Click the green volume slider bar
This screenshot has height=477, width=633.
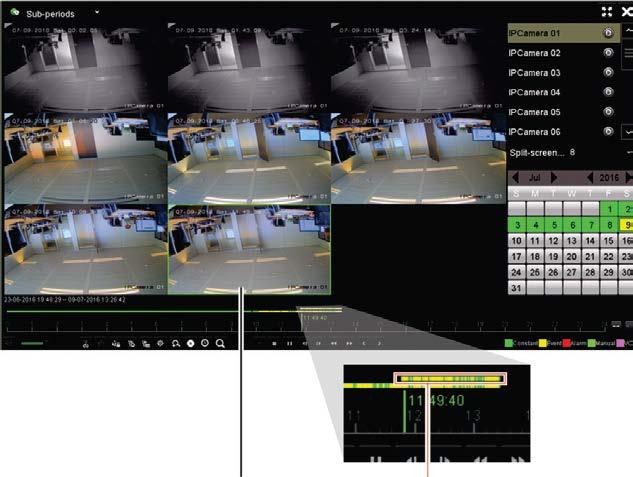32,343
